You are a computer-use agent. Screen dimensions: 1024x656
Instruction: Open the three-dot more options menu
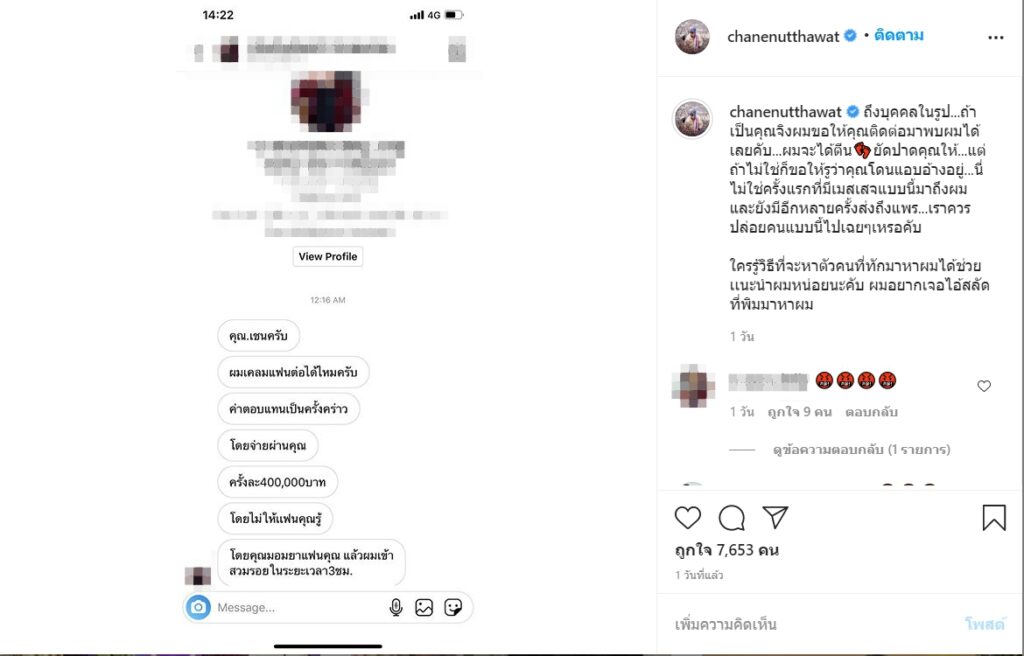(995, 37)
